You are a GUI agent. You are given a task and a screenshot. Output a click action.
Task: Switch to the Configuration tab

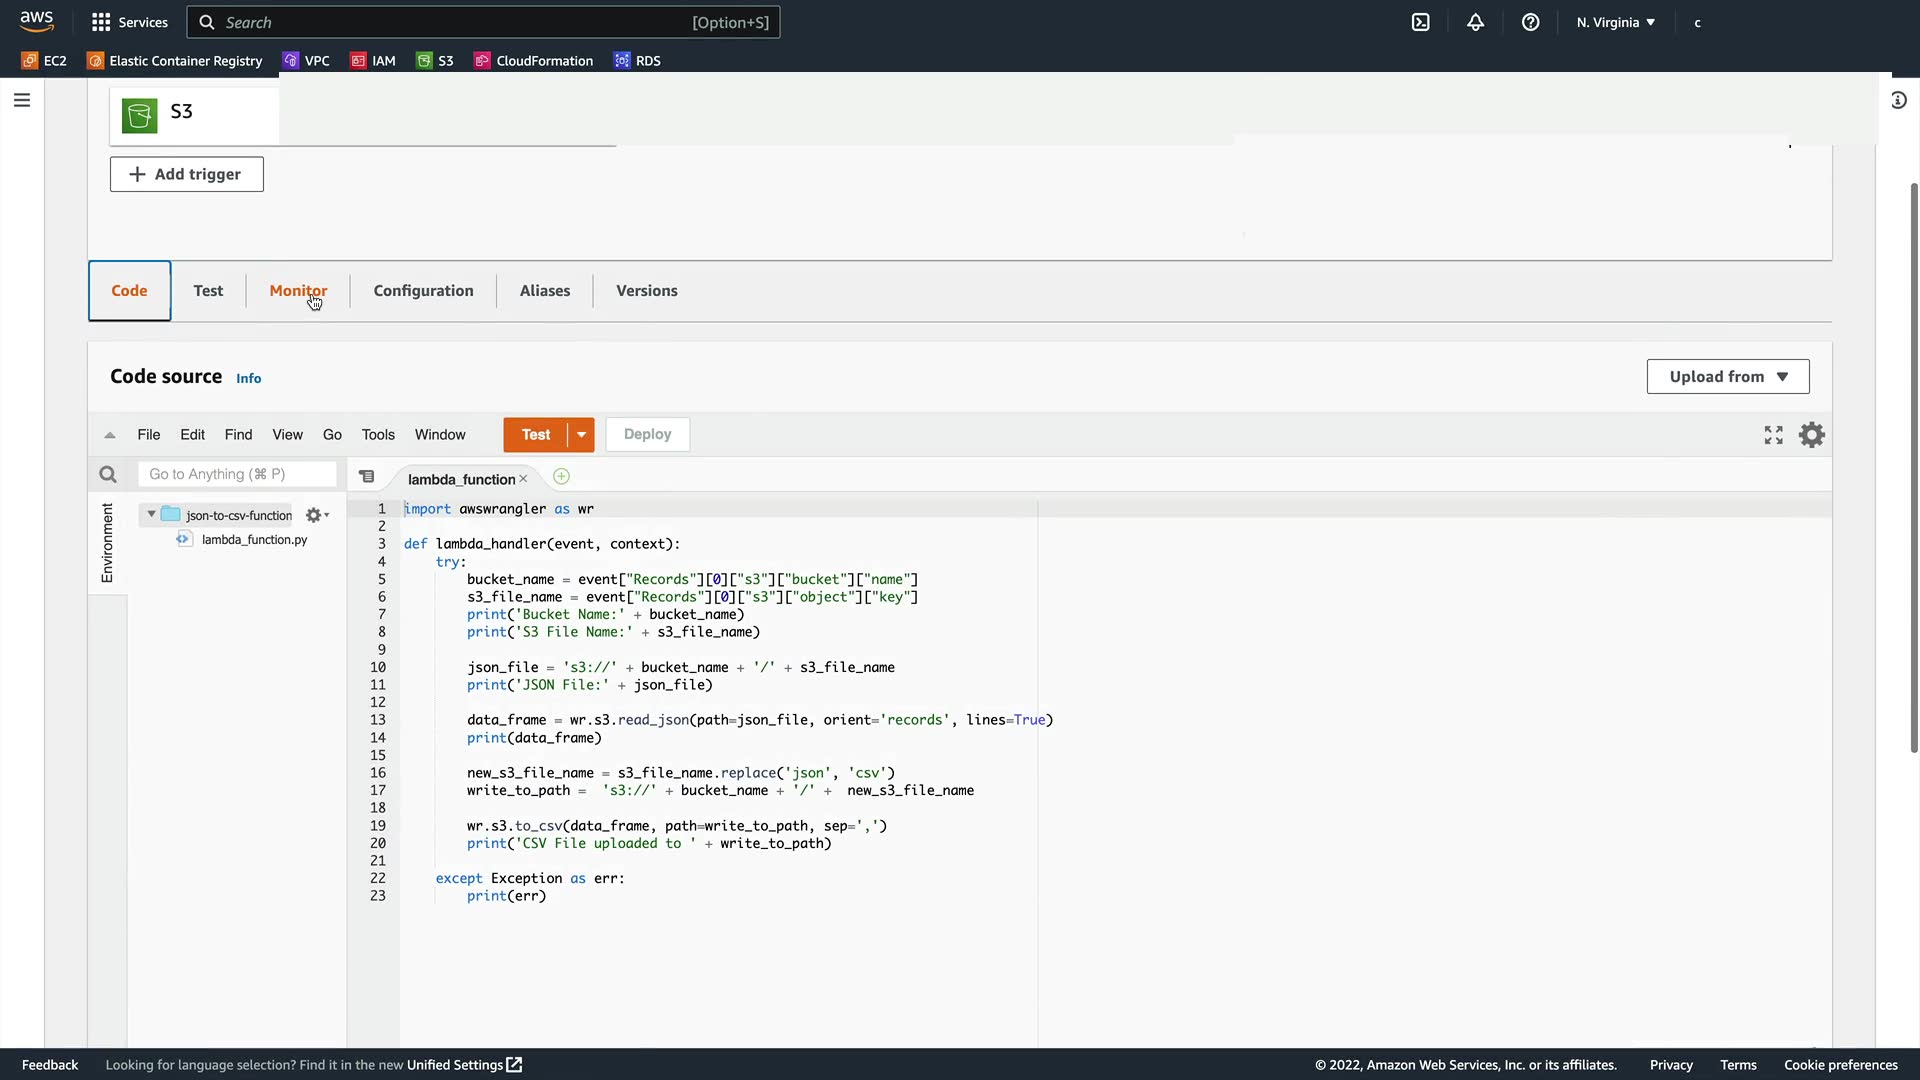tap(423, 291)
